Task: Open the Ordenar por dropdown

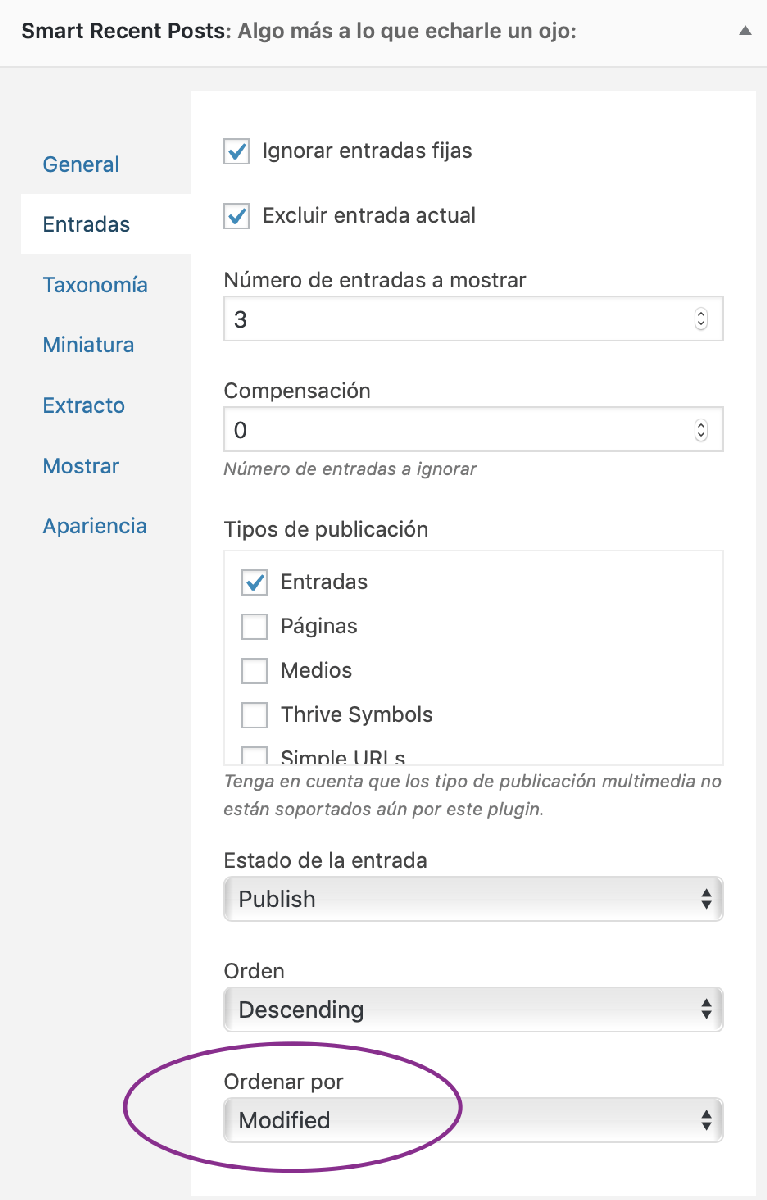Action: [x=473, y=1120]
